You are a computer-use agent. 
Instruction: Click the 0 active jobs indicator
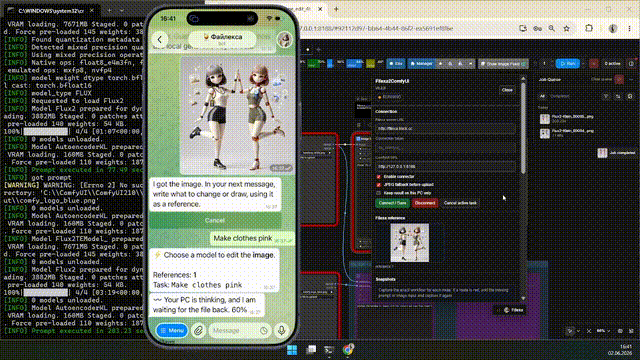(x=612, y=64)
